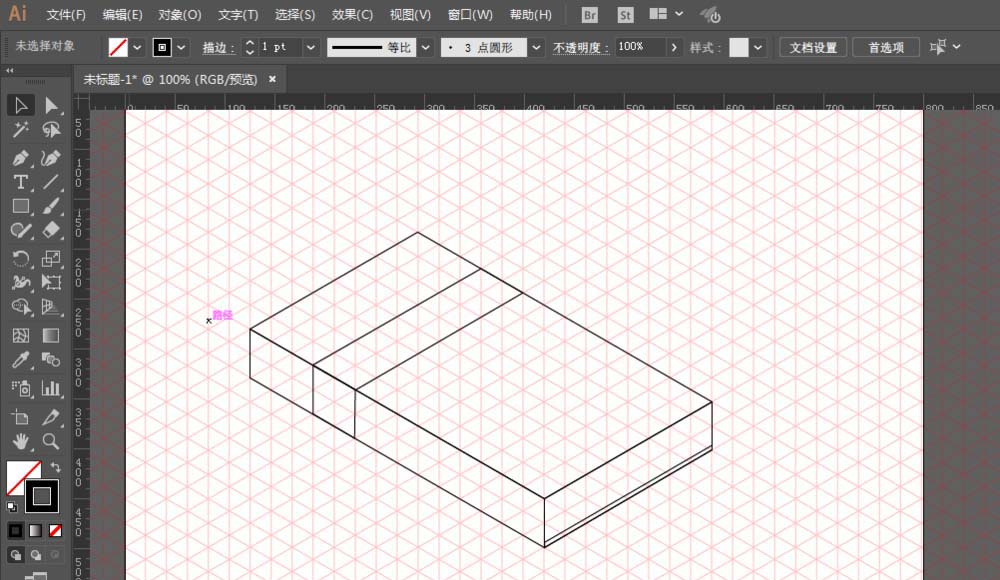Open Adobe Bridge with the Br icon

(x=590, y=15)
